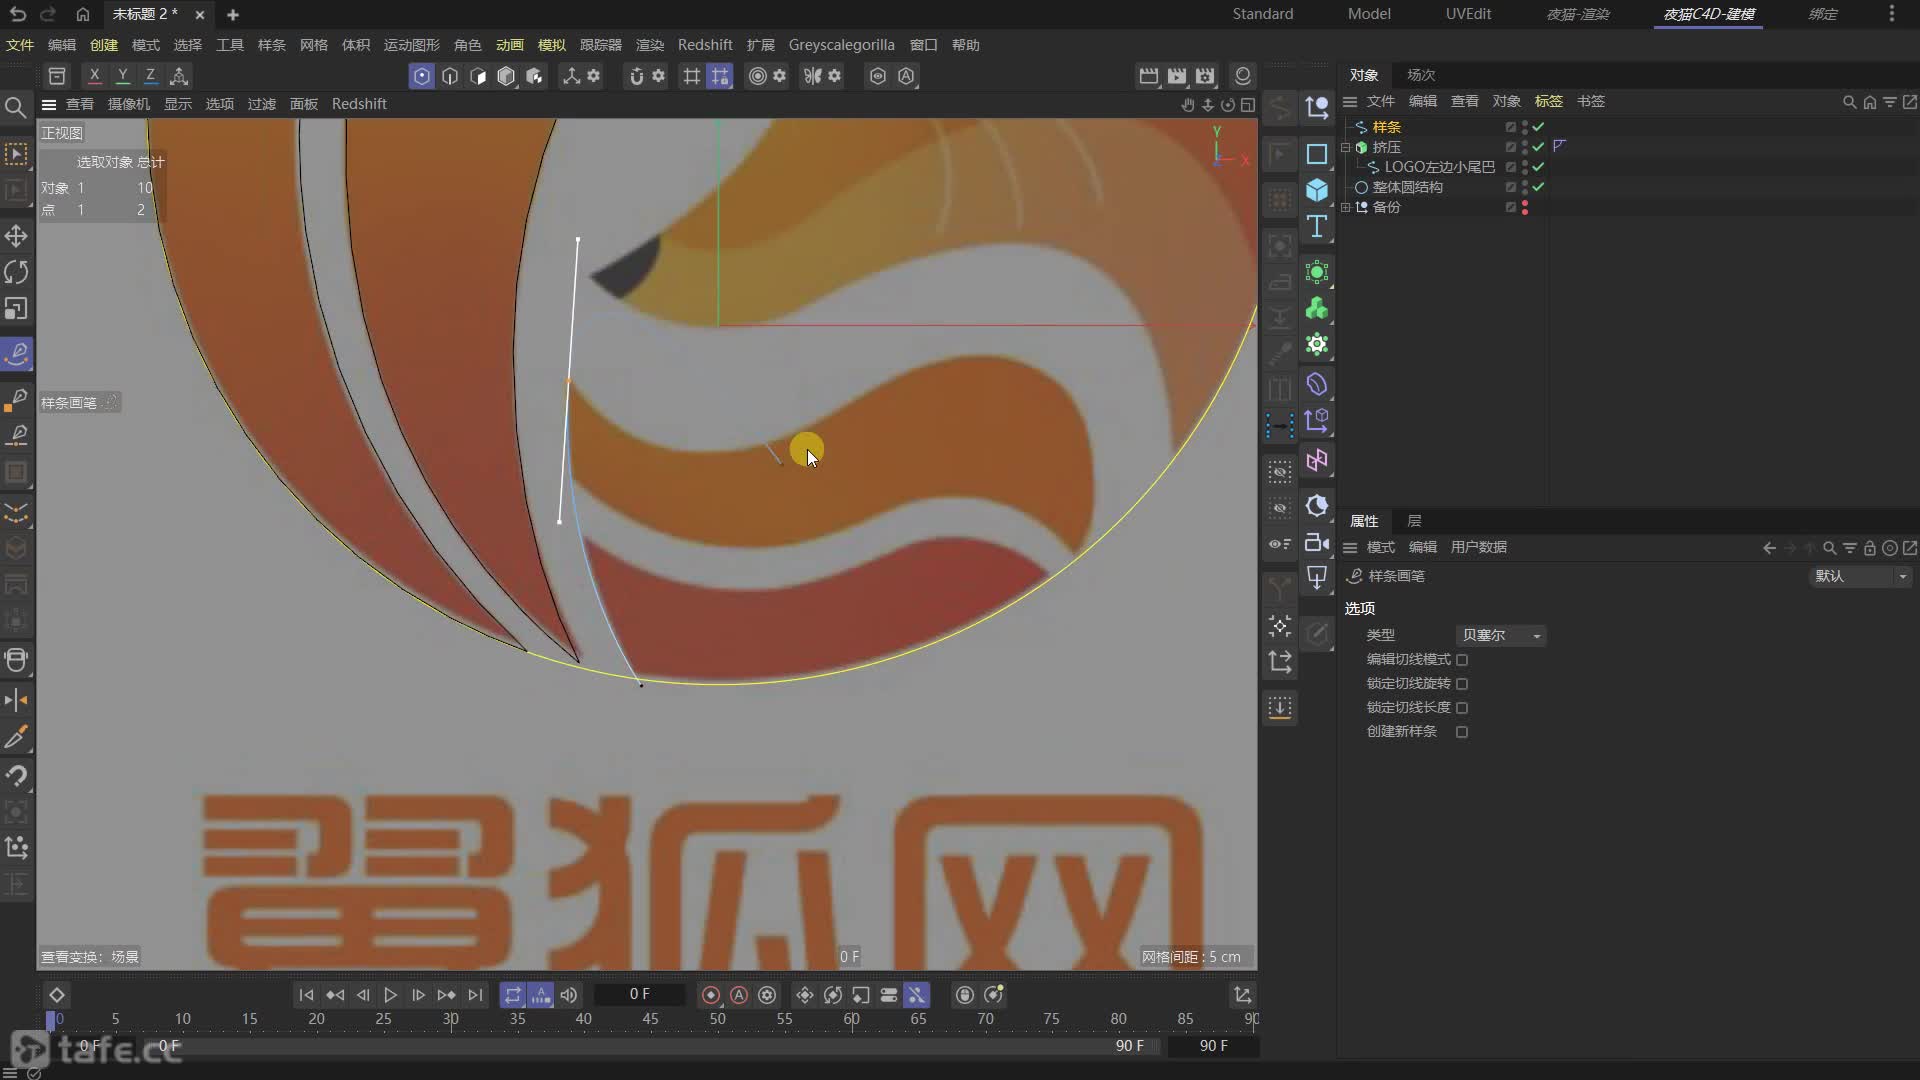Click the Rectangle spline icon

pyautogui.click(x=1317, y=154)
